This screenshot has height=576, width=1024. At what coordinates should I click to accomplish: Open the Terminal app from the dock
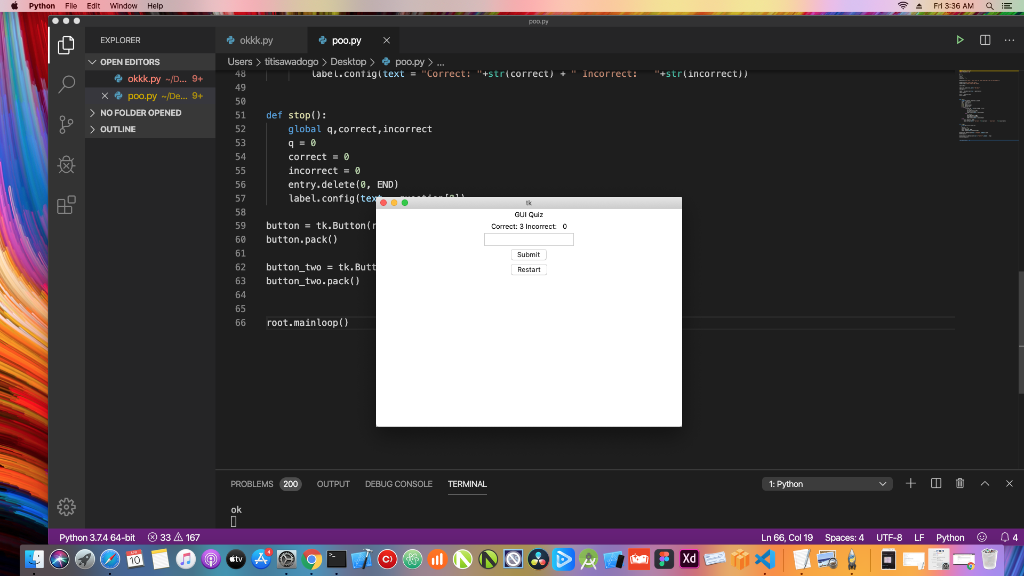[336, 559]
